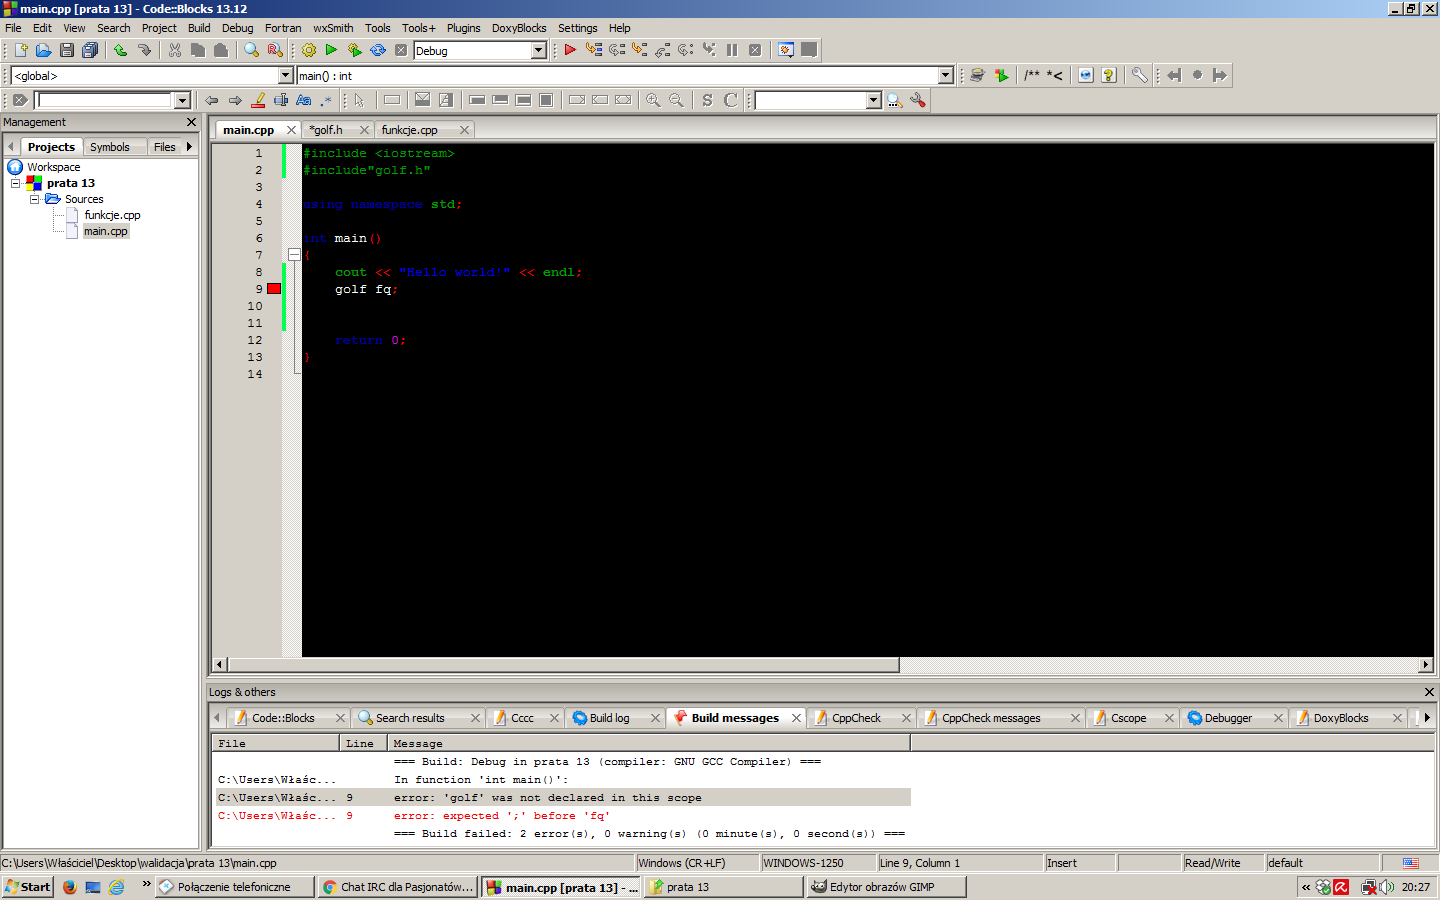
Task: Click the Rebuild icon
Action: (378, 50)
